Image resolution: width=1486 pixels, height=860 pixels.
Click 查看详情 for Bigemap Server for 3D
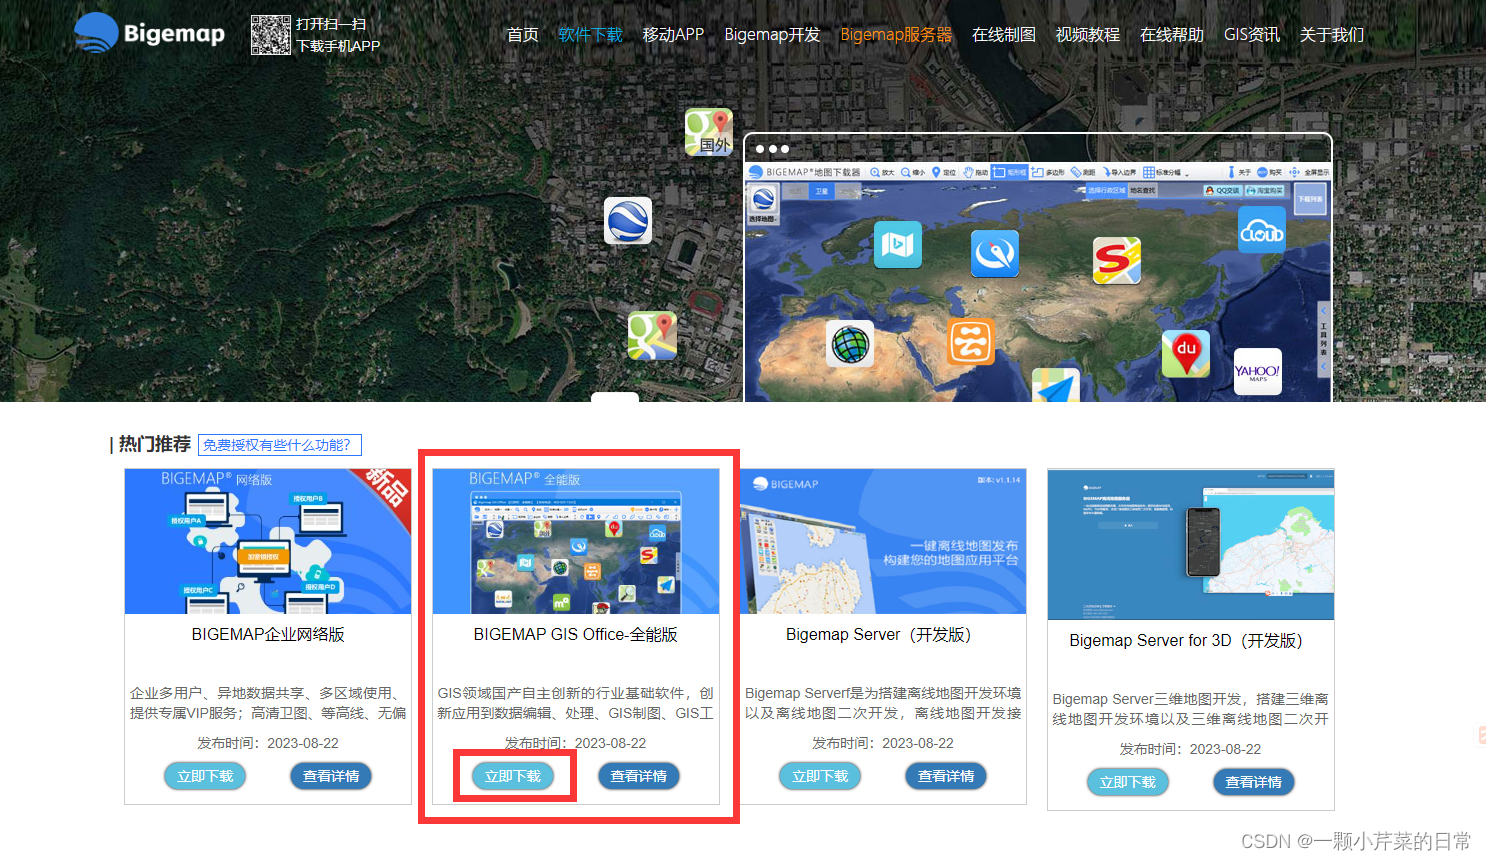pyautogui.click(x=1254, y=782)
